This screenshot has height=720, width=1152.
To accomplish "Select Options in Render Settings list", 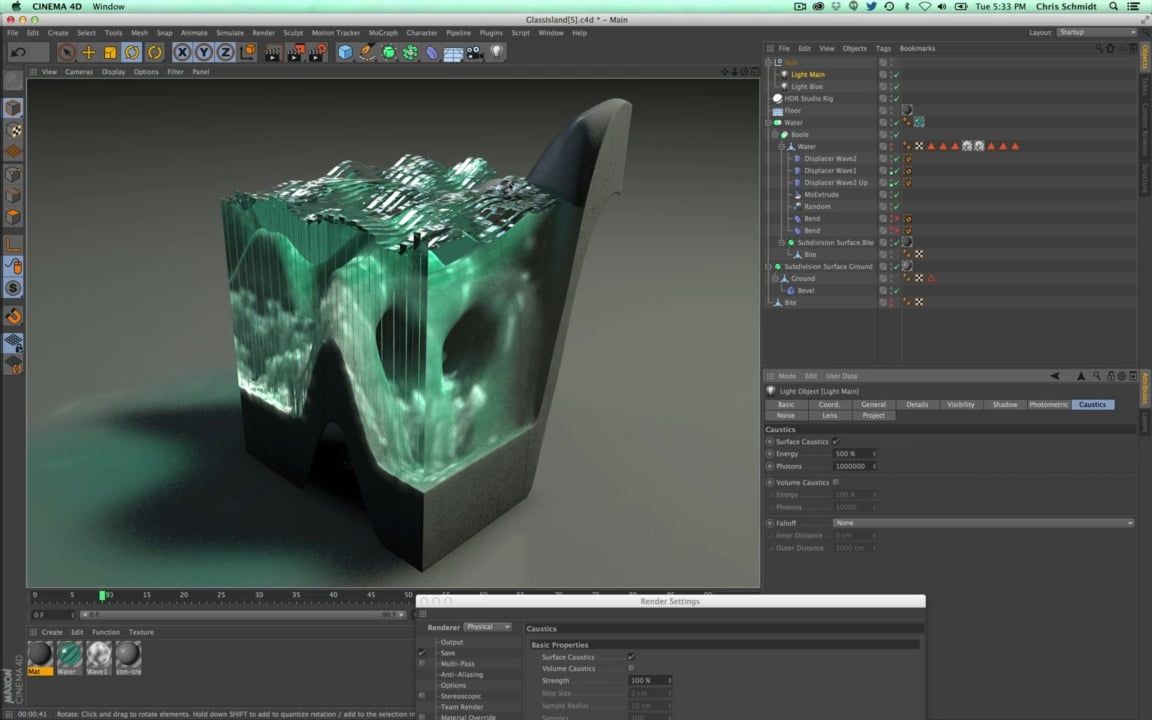I will coord(453,685).
